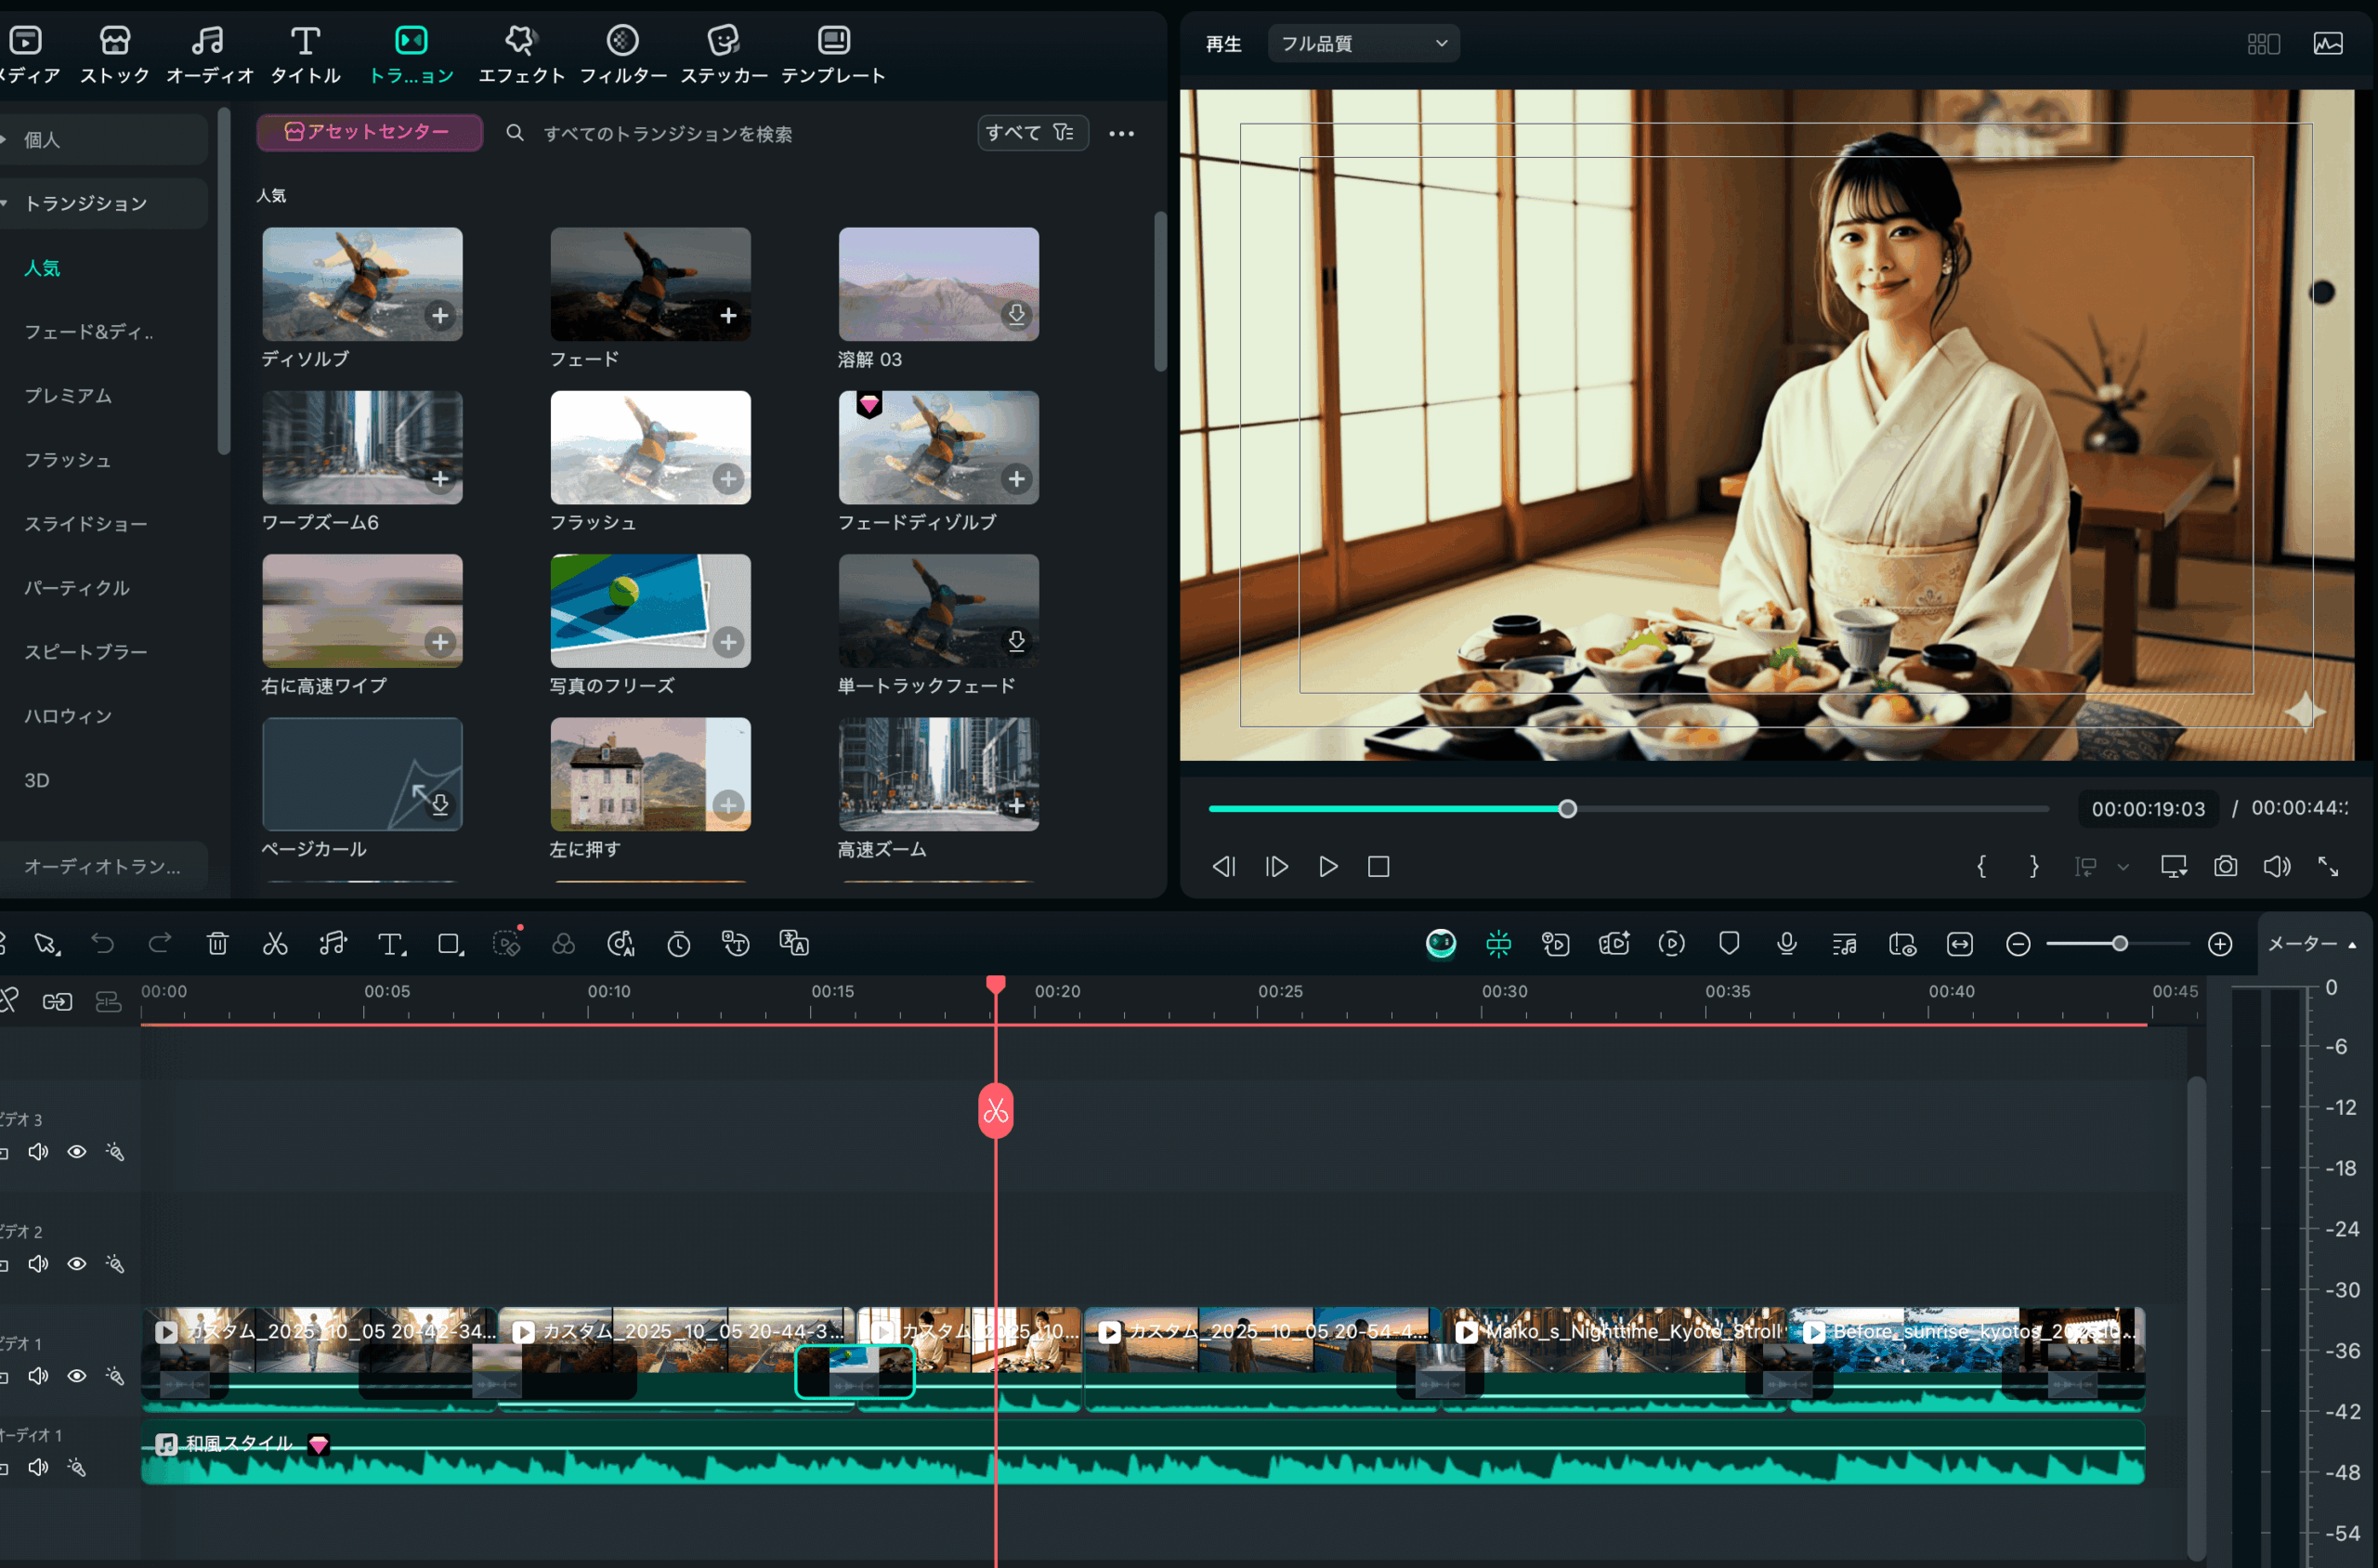Switch to the エフェクト tab

520,52
